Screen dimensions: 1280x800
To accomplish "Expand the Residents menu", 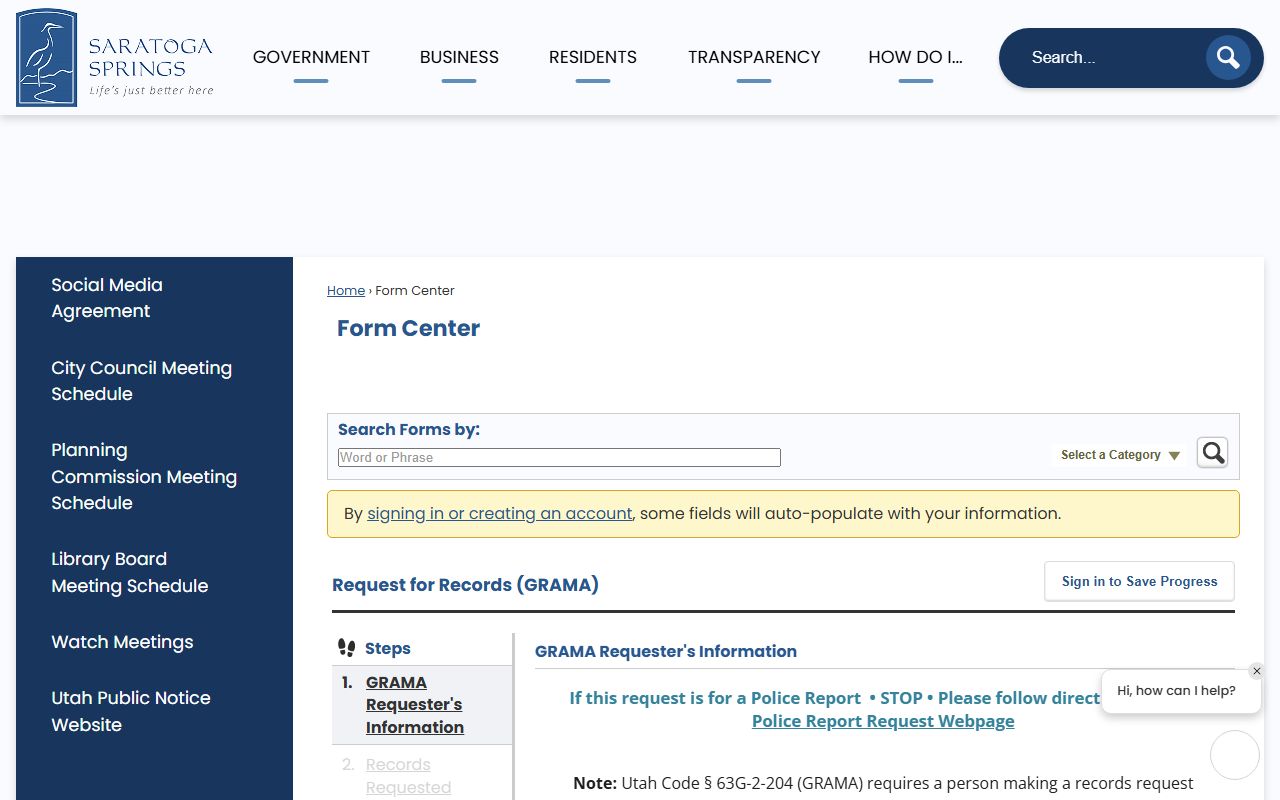I will coord(592,58).
